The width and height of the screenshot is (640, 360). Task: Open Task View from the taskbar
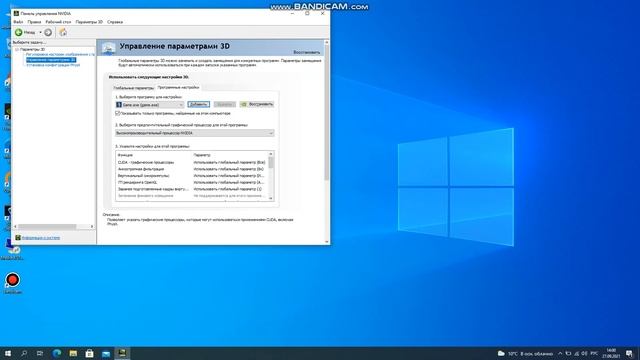[40, 353]
